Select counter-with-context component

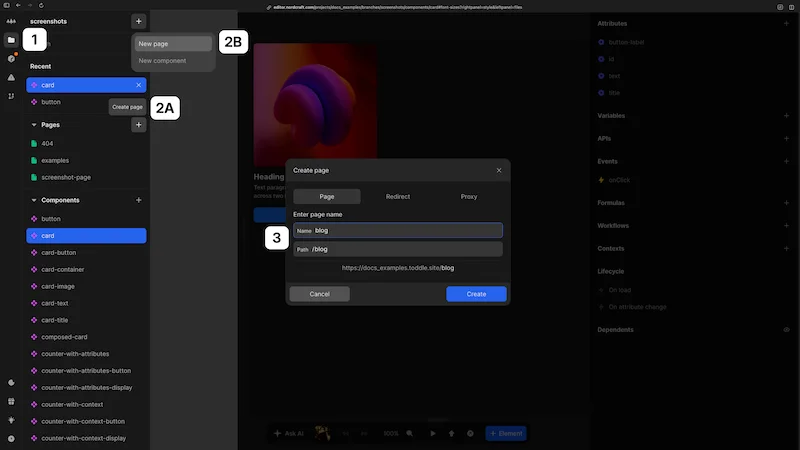[x=86, y=405]
